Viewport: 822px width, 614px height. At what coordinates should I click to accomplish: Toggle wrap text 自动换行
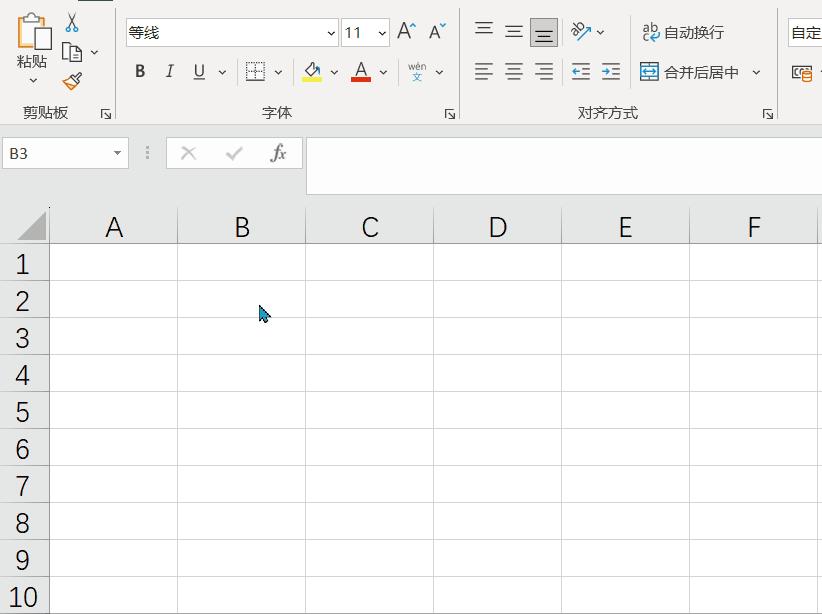683,33
